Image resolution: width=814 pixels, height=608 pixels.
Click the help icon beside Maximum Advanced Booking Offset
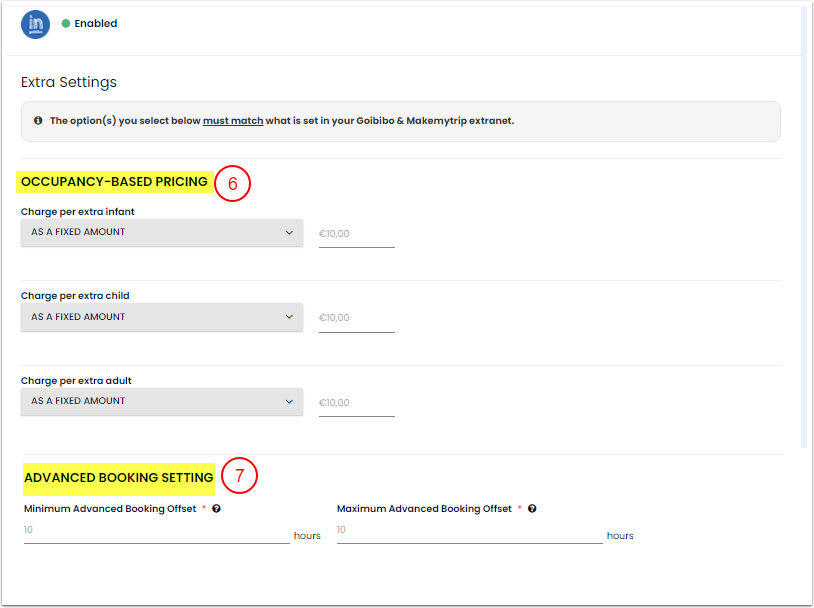[532, 509]
